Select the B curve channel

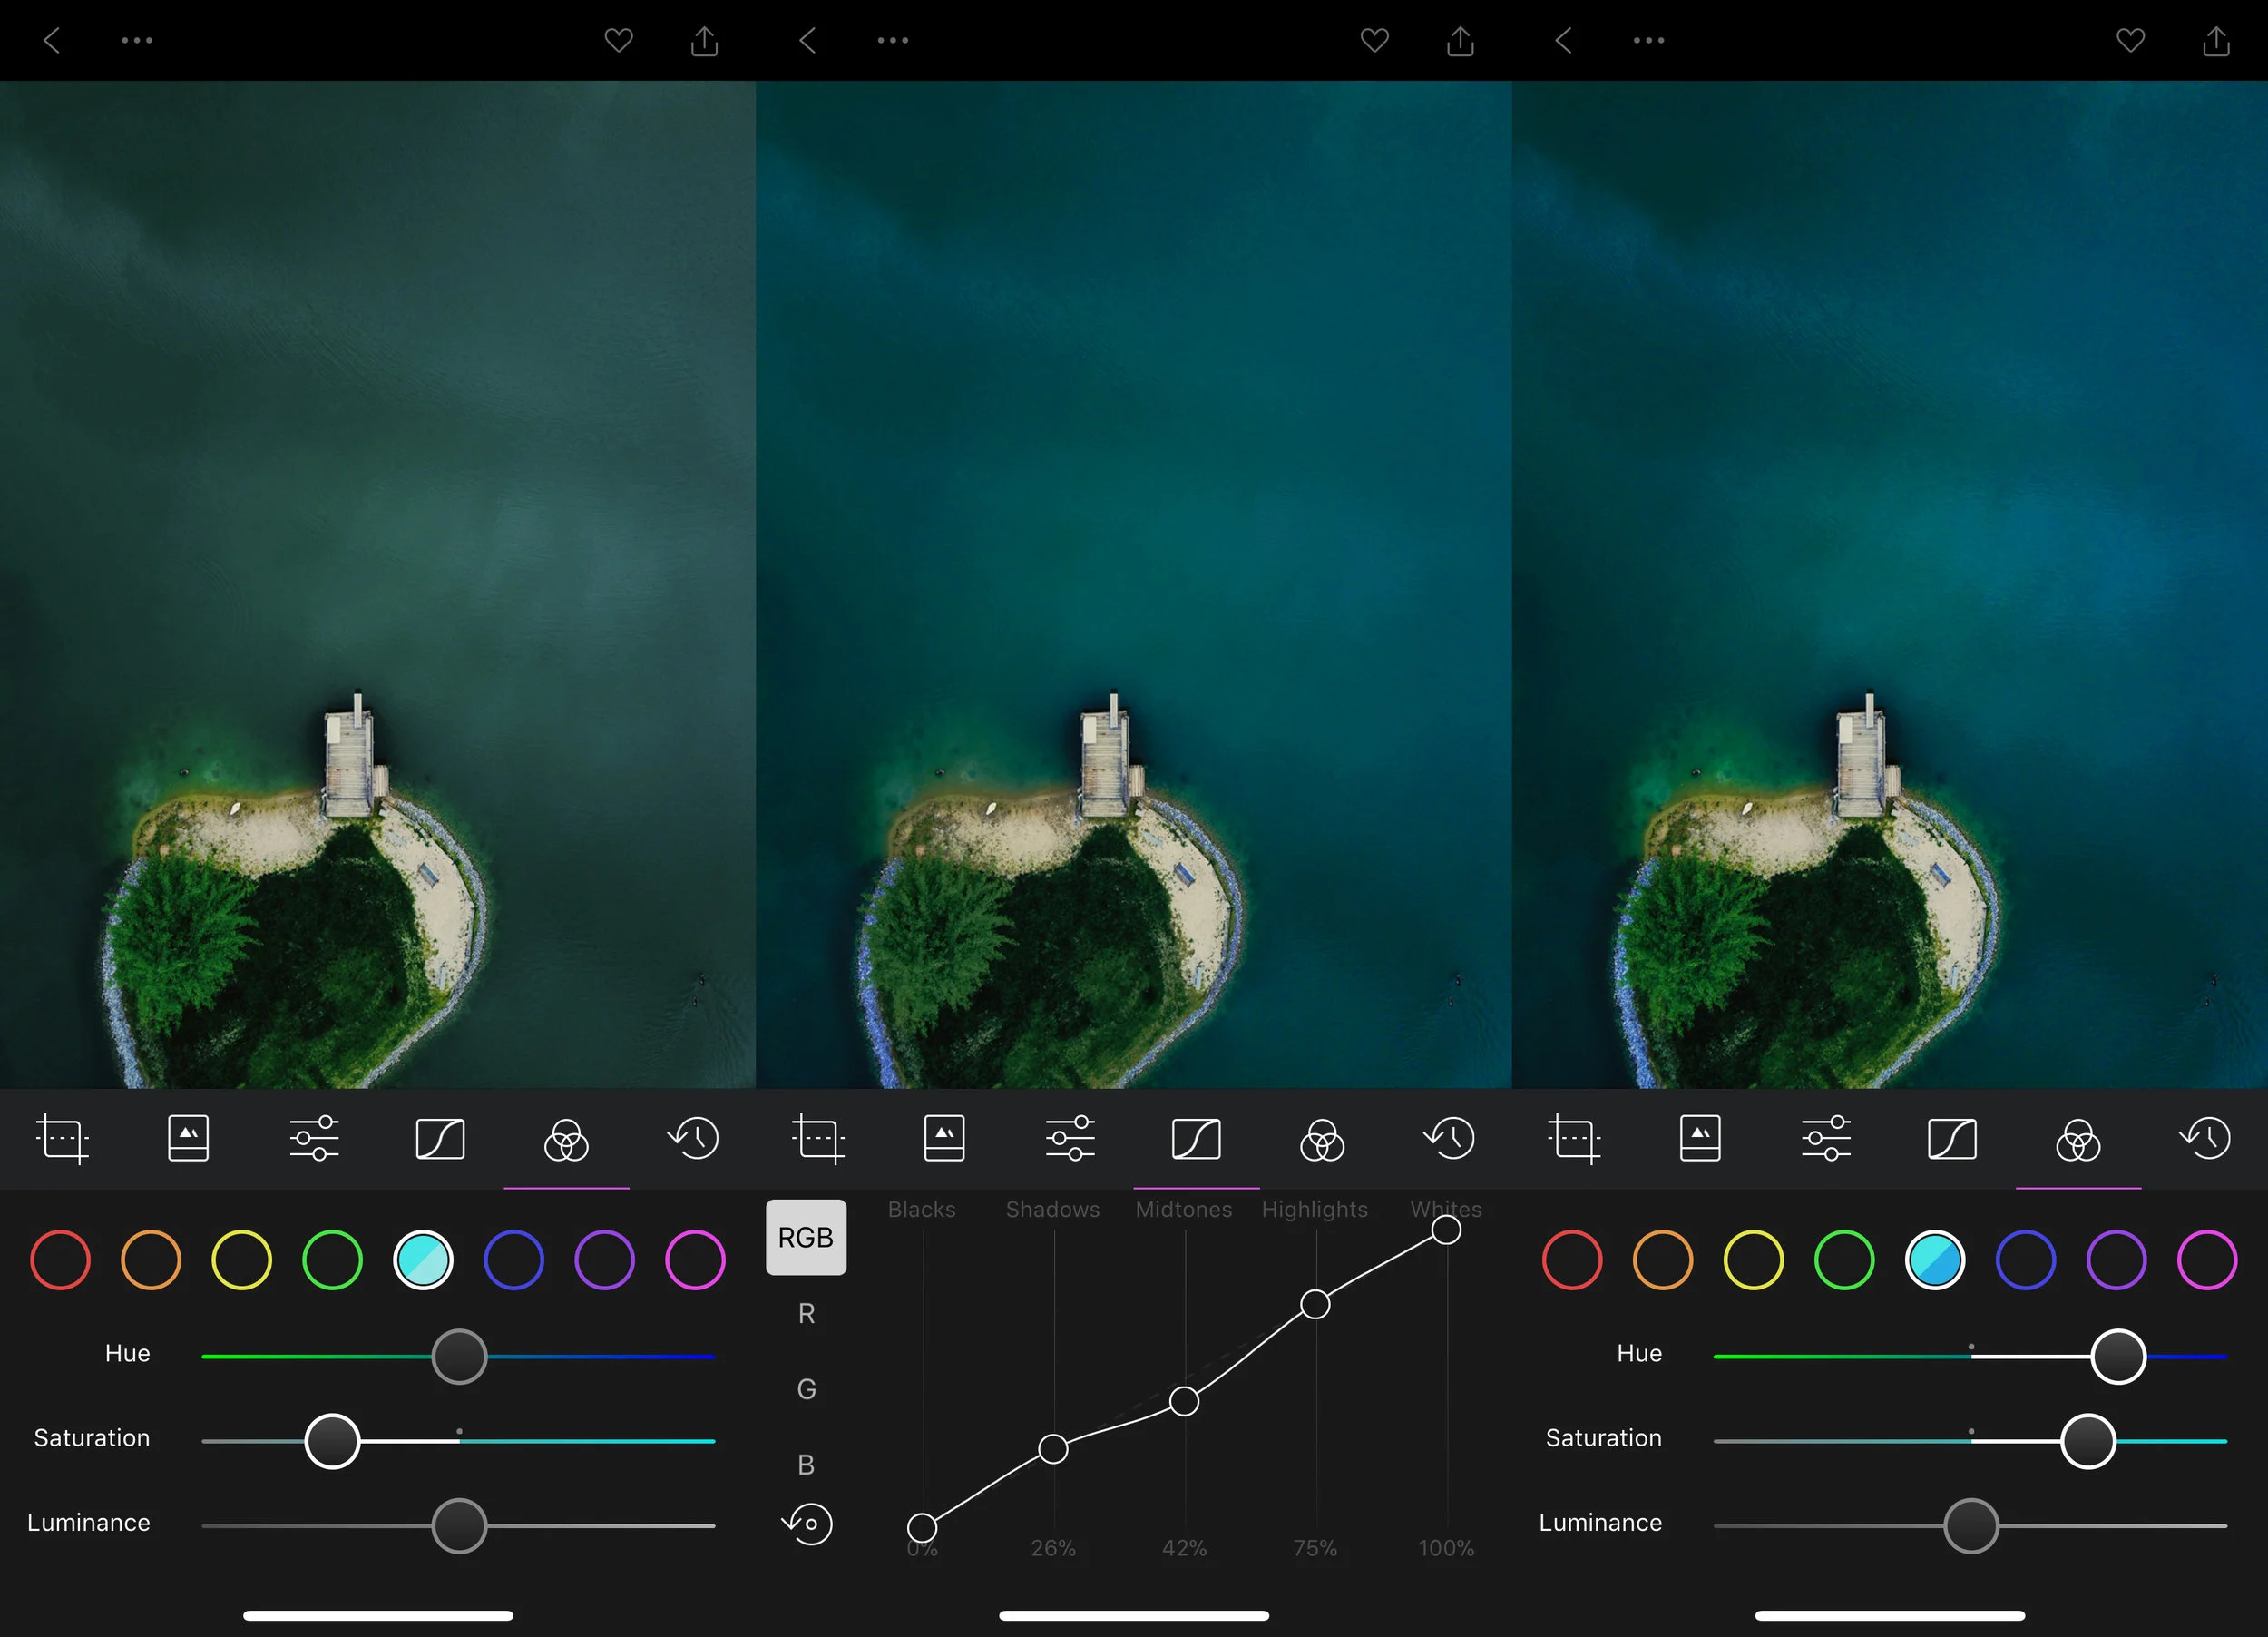(x=806, y=1465)
